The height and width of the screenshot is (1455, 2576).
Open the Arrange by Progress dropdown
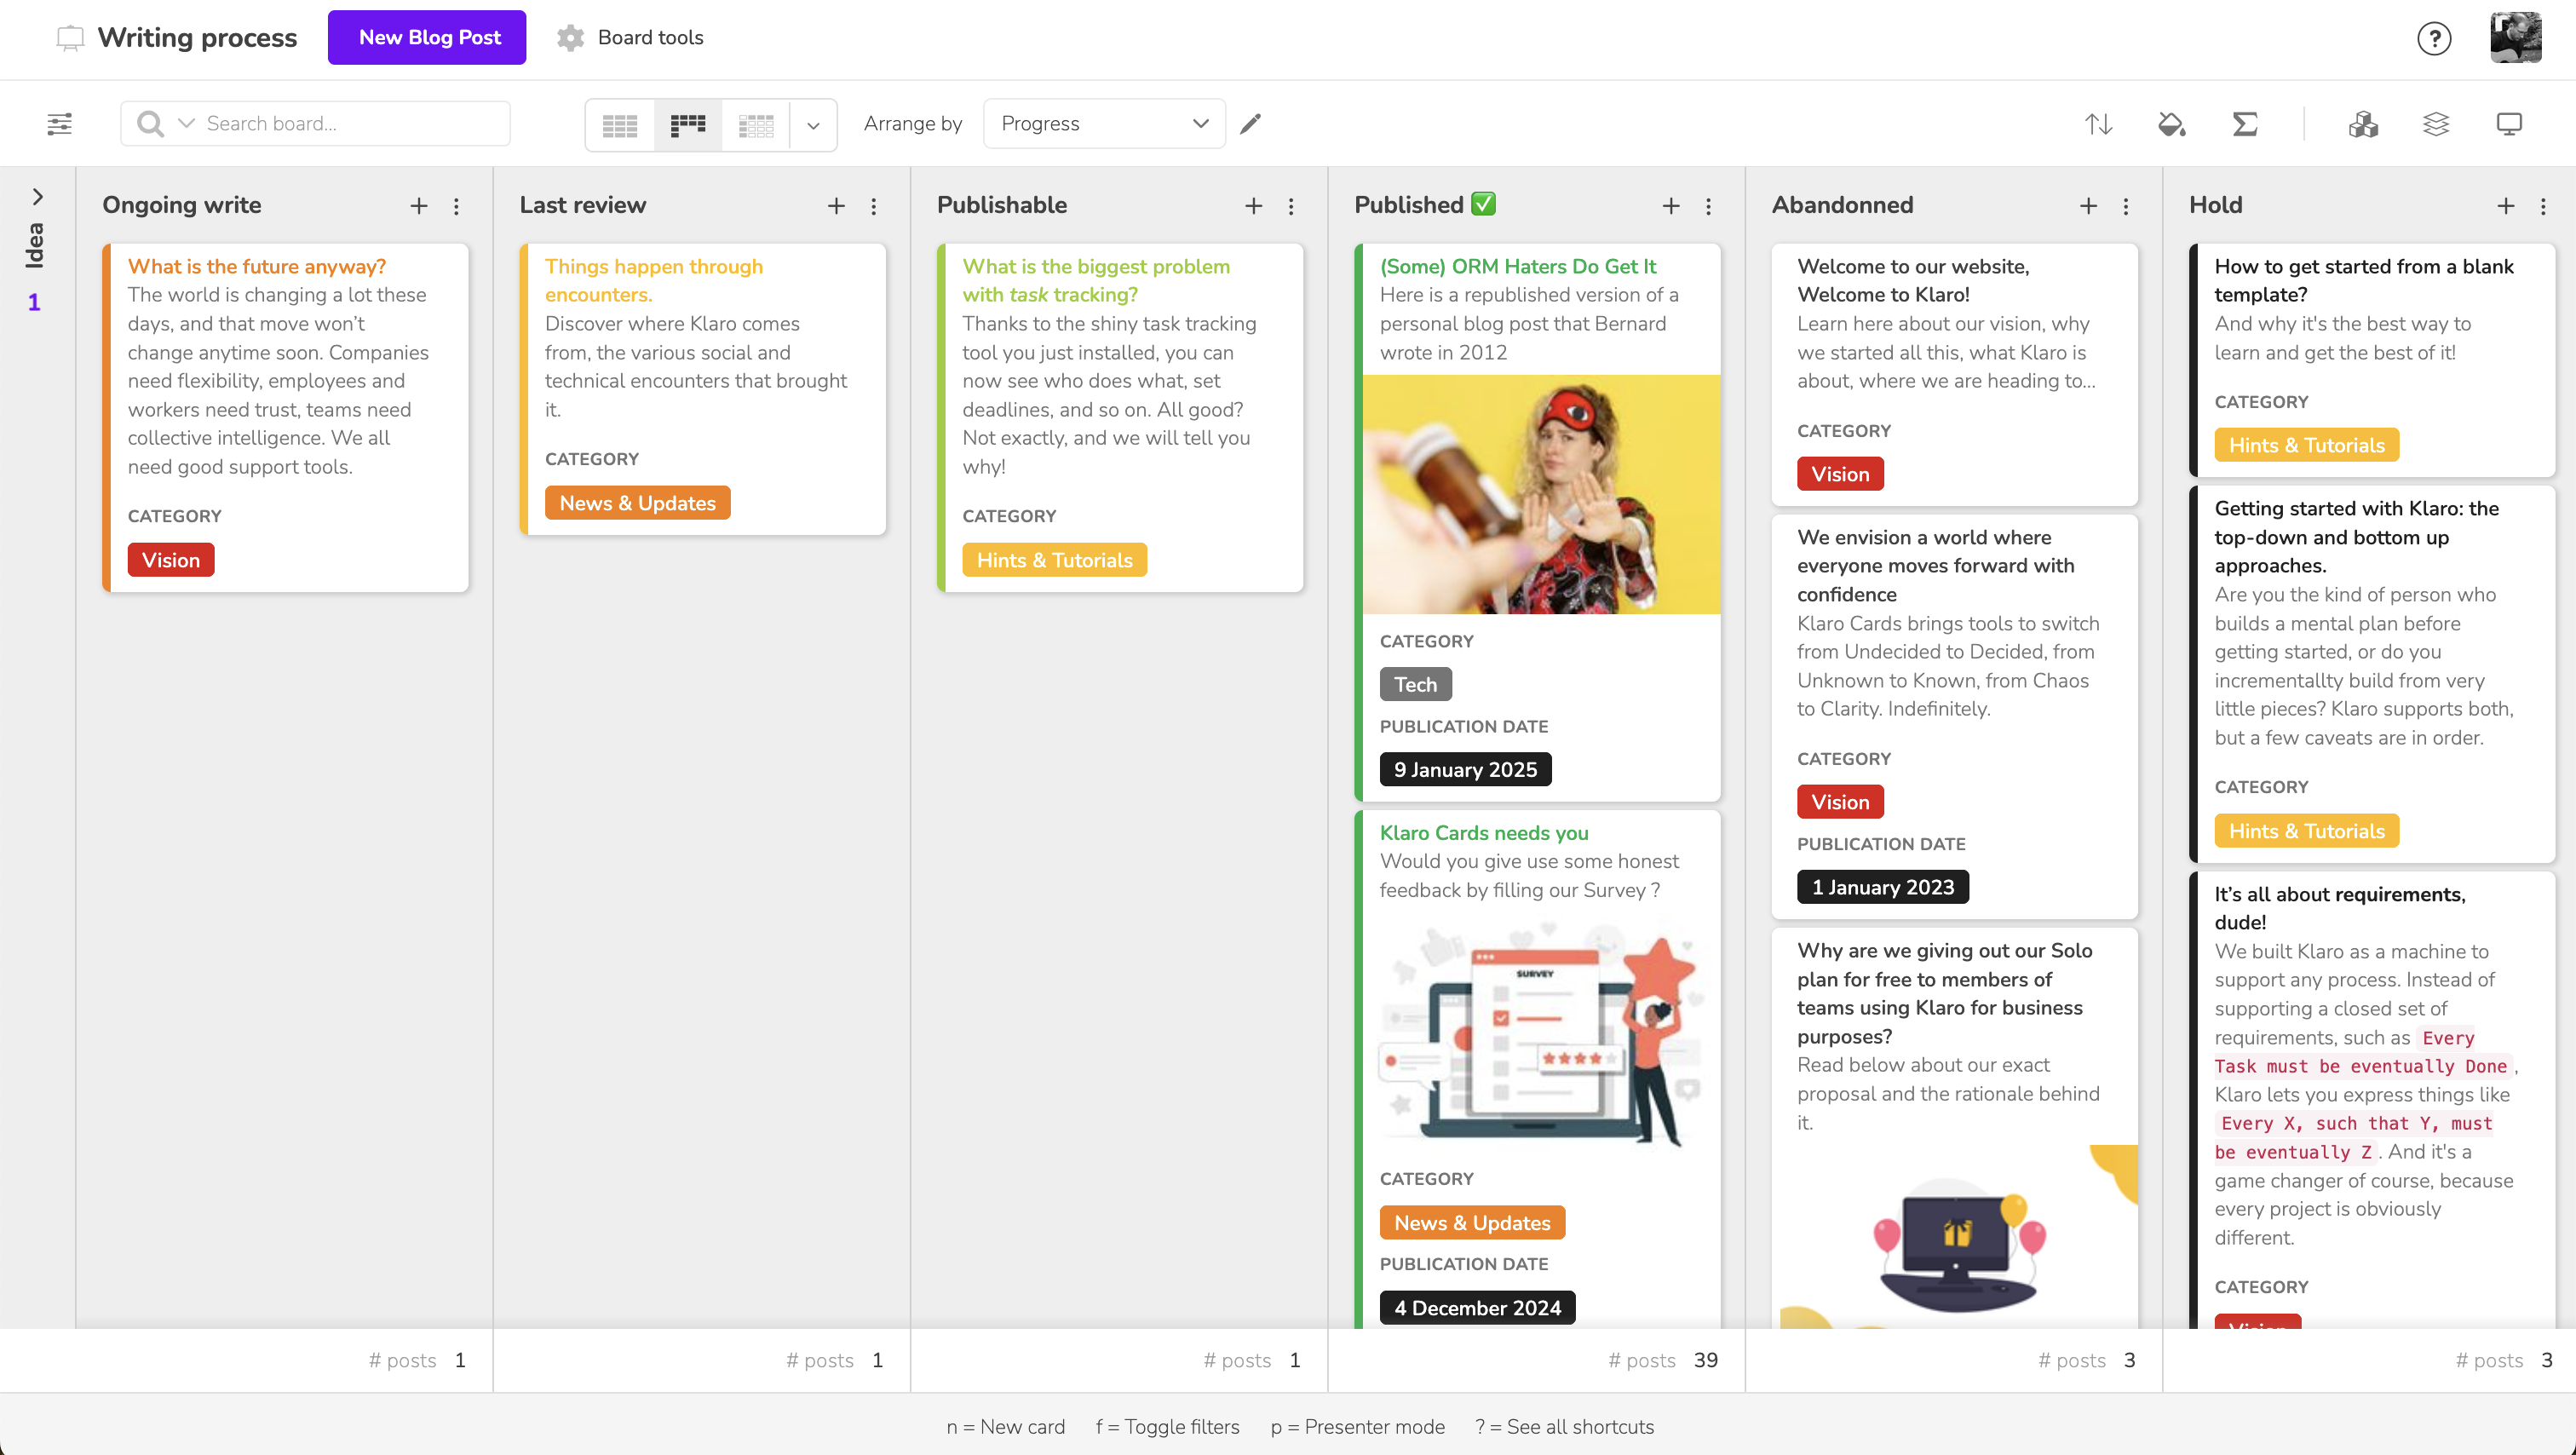1104,124
